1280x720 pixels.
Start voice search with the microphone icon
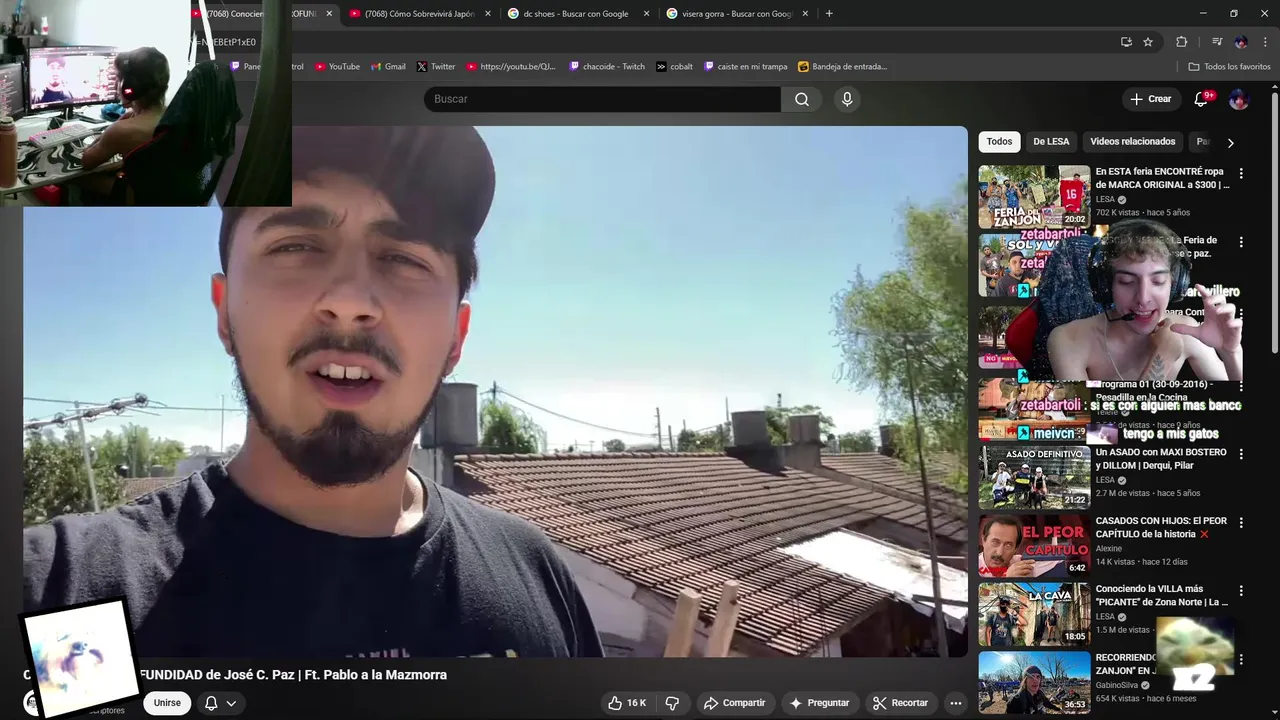pyautogui.click(x=847, y=99)
